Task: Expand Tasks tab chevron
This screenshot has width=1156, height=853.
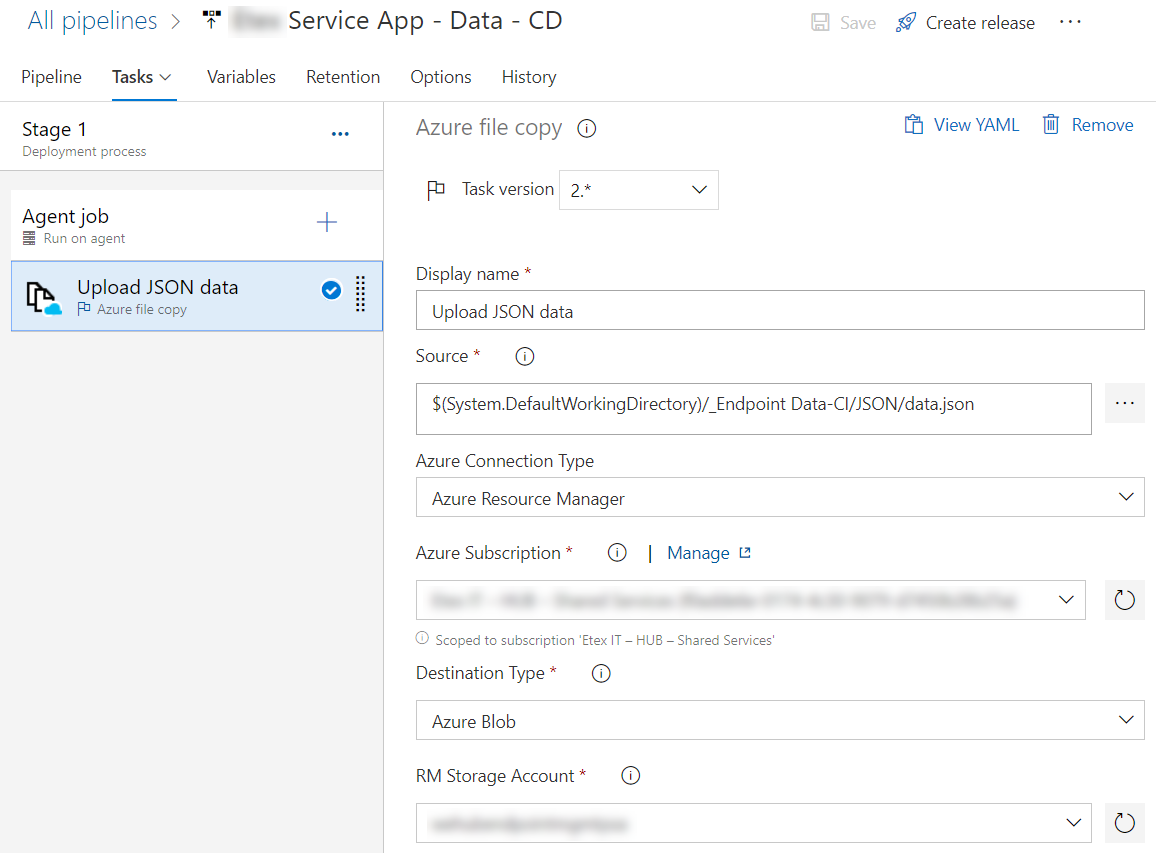Action: [x=166, y=77]
